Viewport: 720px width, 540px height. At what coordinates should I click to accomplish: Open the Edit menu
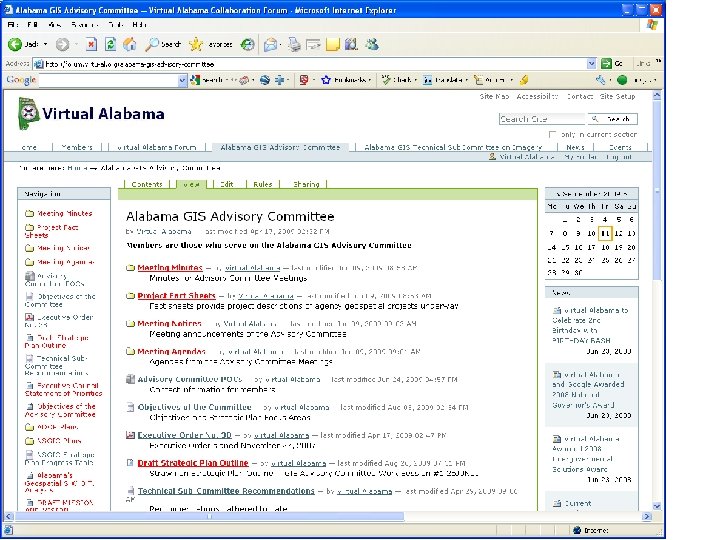tap(33, 25)
